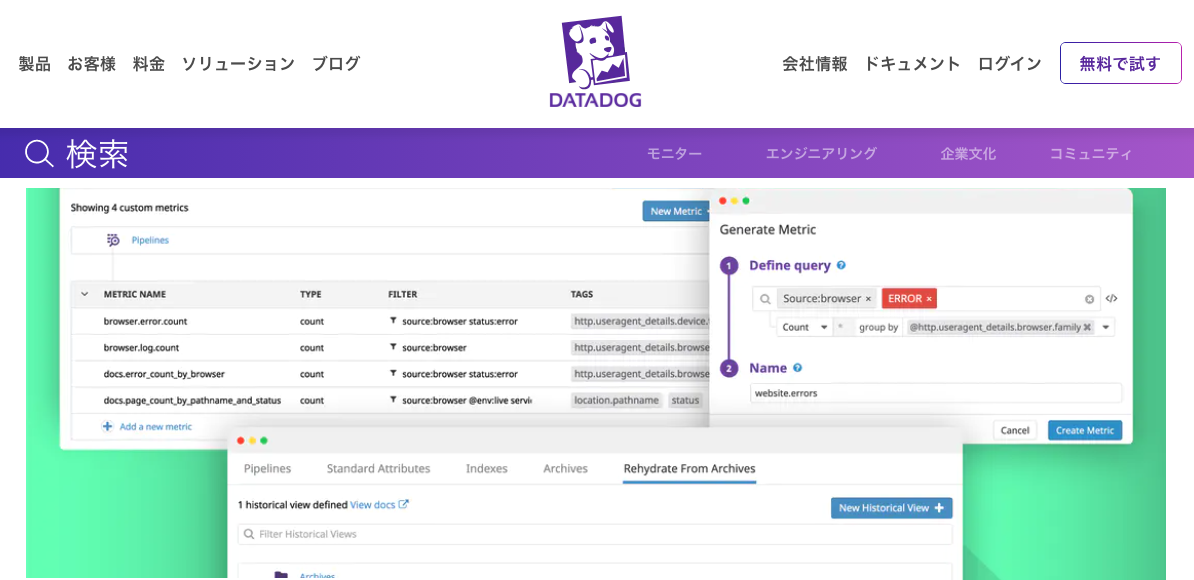
Task: Go to 料金 page
Action: (148, 64)
